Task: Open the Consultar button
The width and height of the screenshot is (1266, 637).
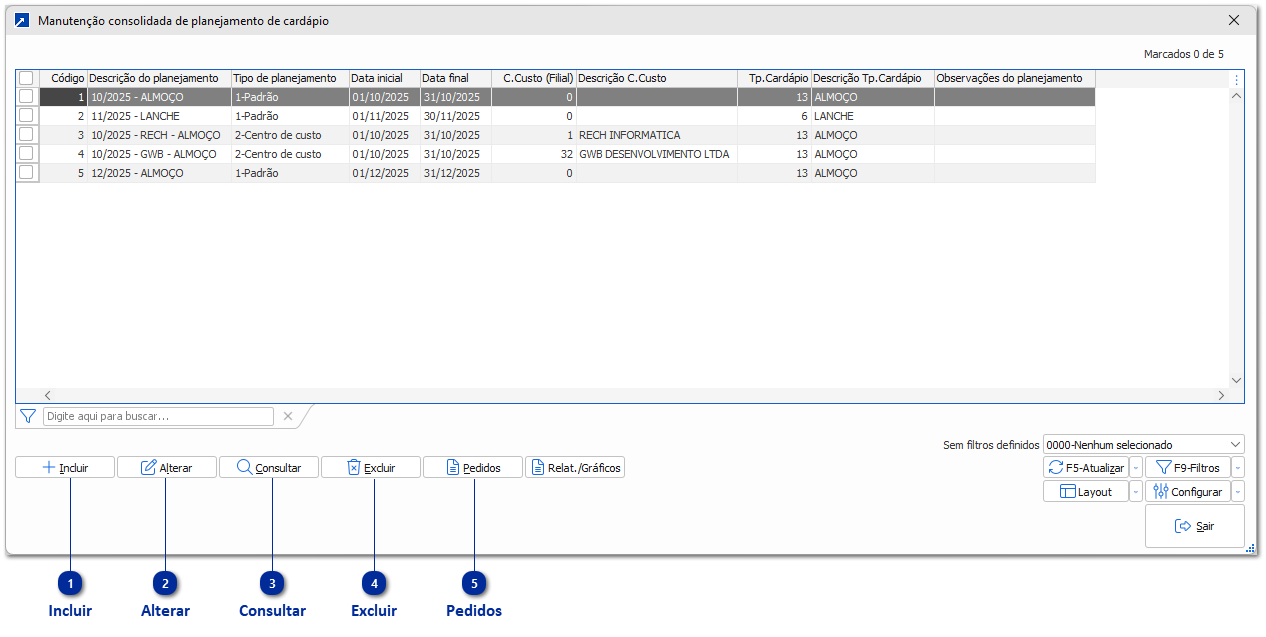Action: 269,467
